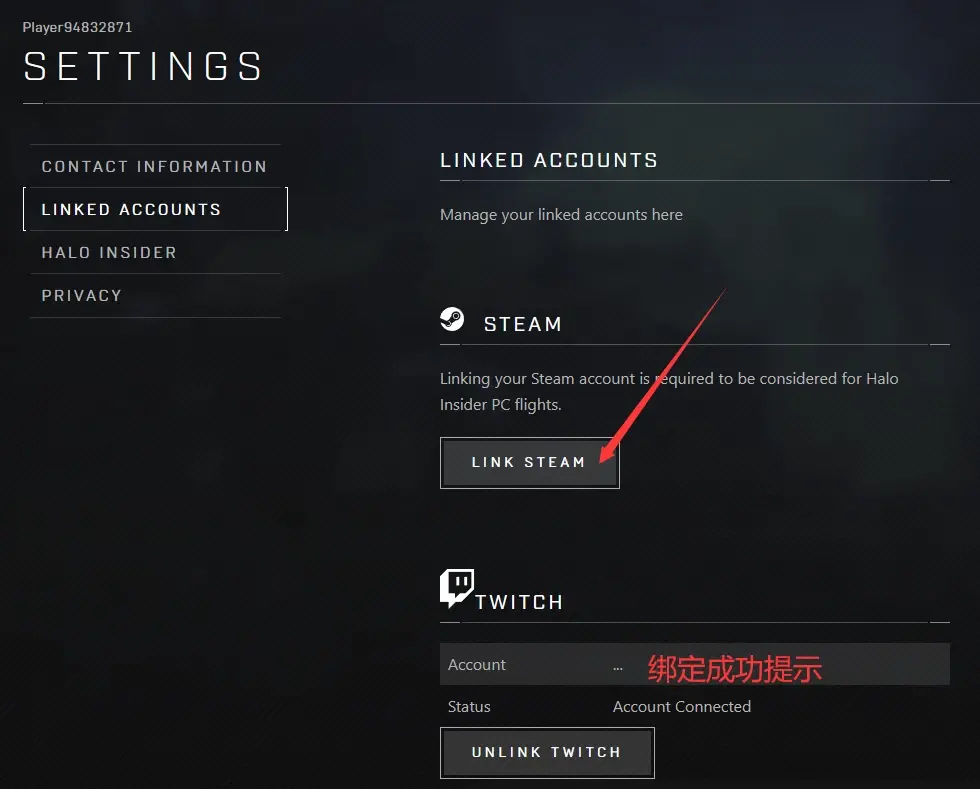Click the Linked Accounts section heading
980x789 pixels.
549,160
